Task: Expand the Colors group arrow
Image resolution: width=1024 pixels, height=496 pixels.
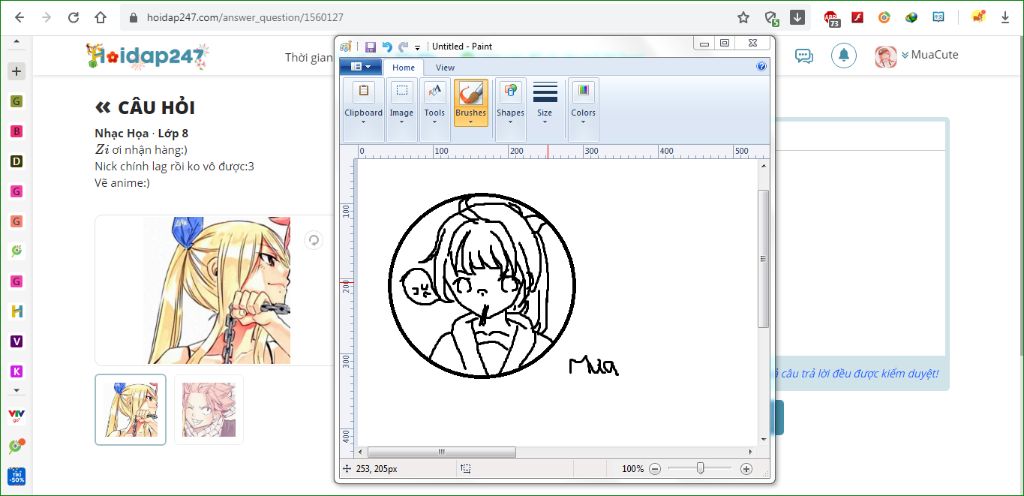Action: (583, 122)
